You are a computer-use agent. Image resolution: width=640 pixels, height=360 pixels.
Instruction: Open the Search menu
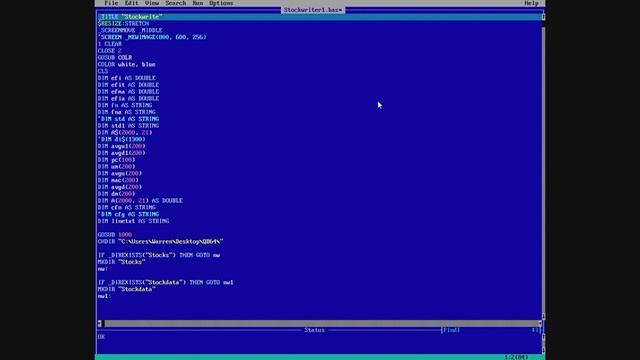click(x=176, y=3)
